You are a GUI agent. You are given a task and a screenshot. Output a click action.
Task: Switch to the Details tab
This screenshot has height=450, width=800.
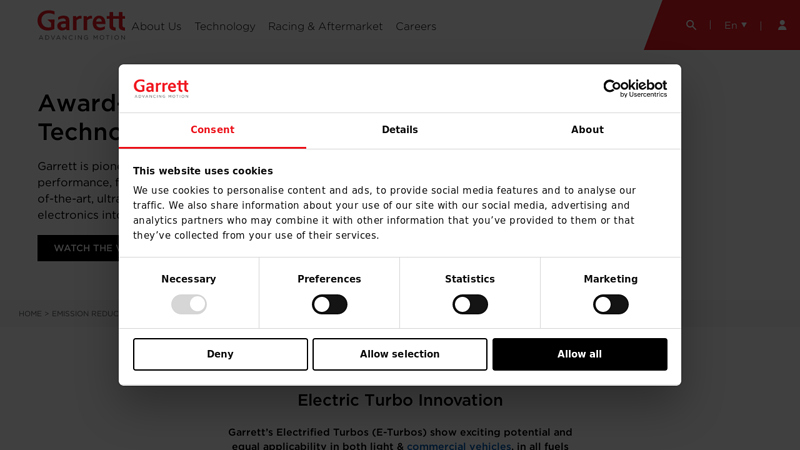(400, 130)
